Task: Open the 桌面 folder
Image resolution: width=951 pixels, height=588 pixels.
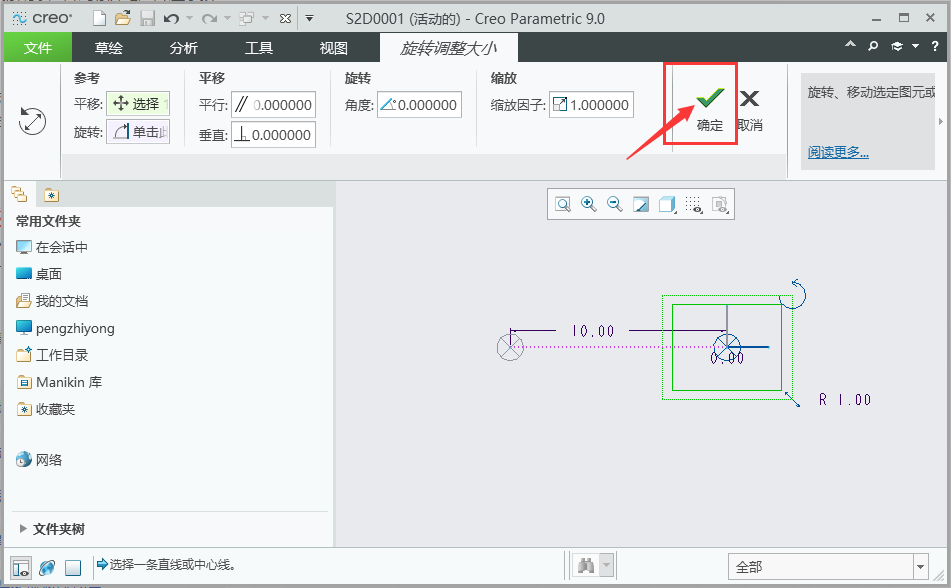Action: click(39, 274)
